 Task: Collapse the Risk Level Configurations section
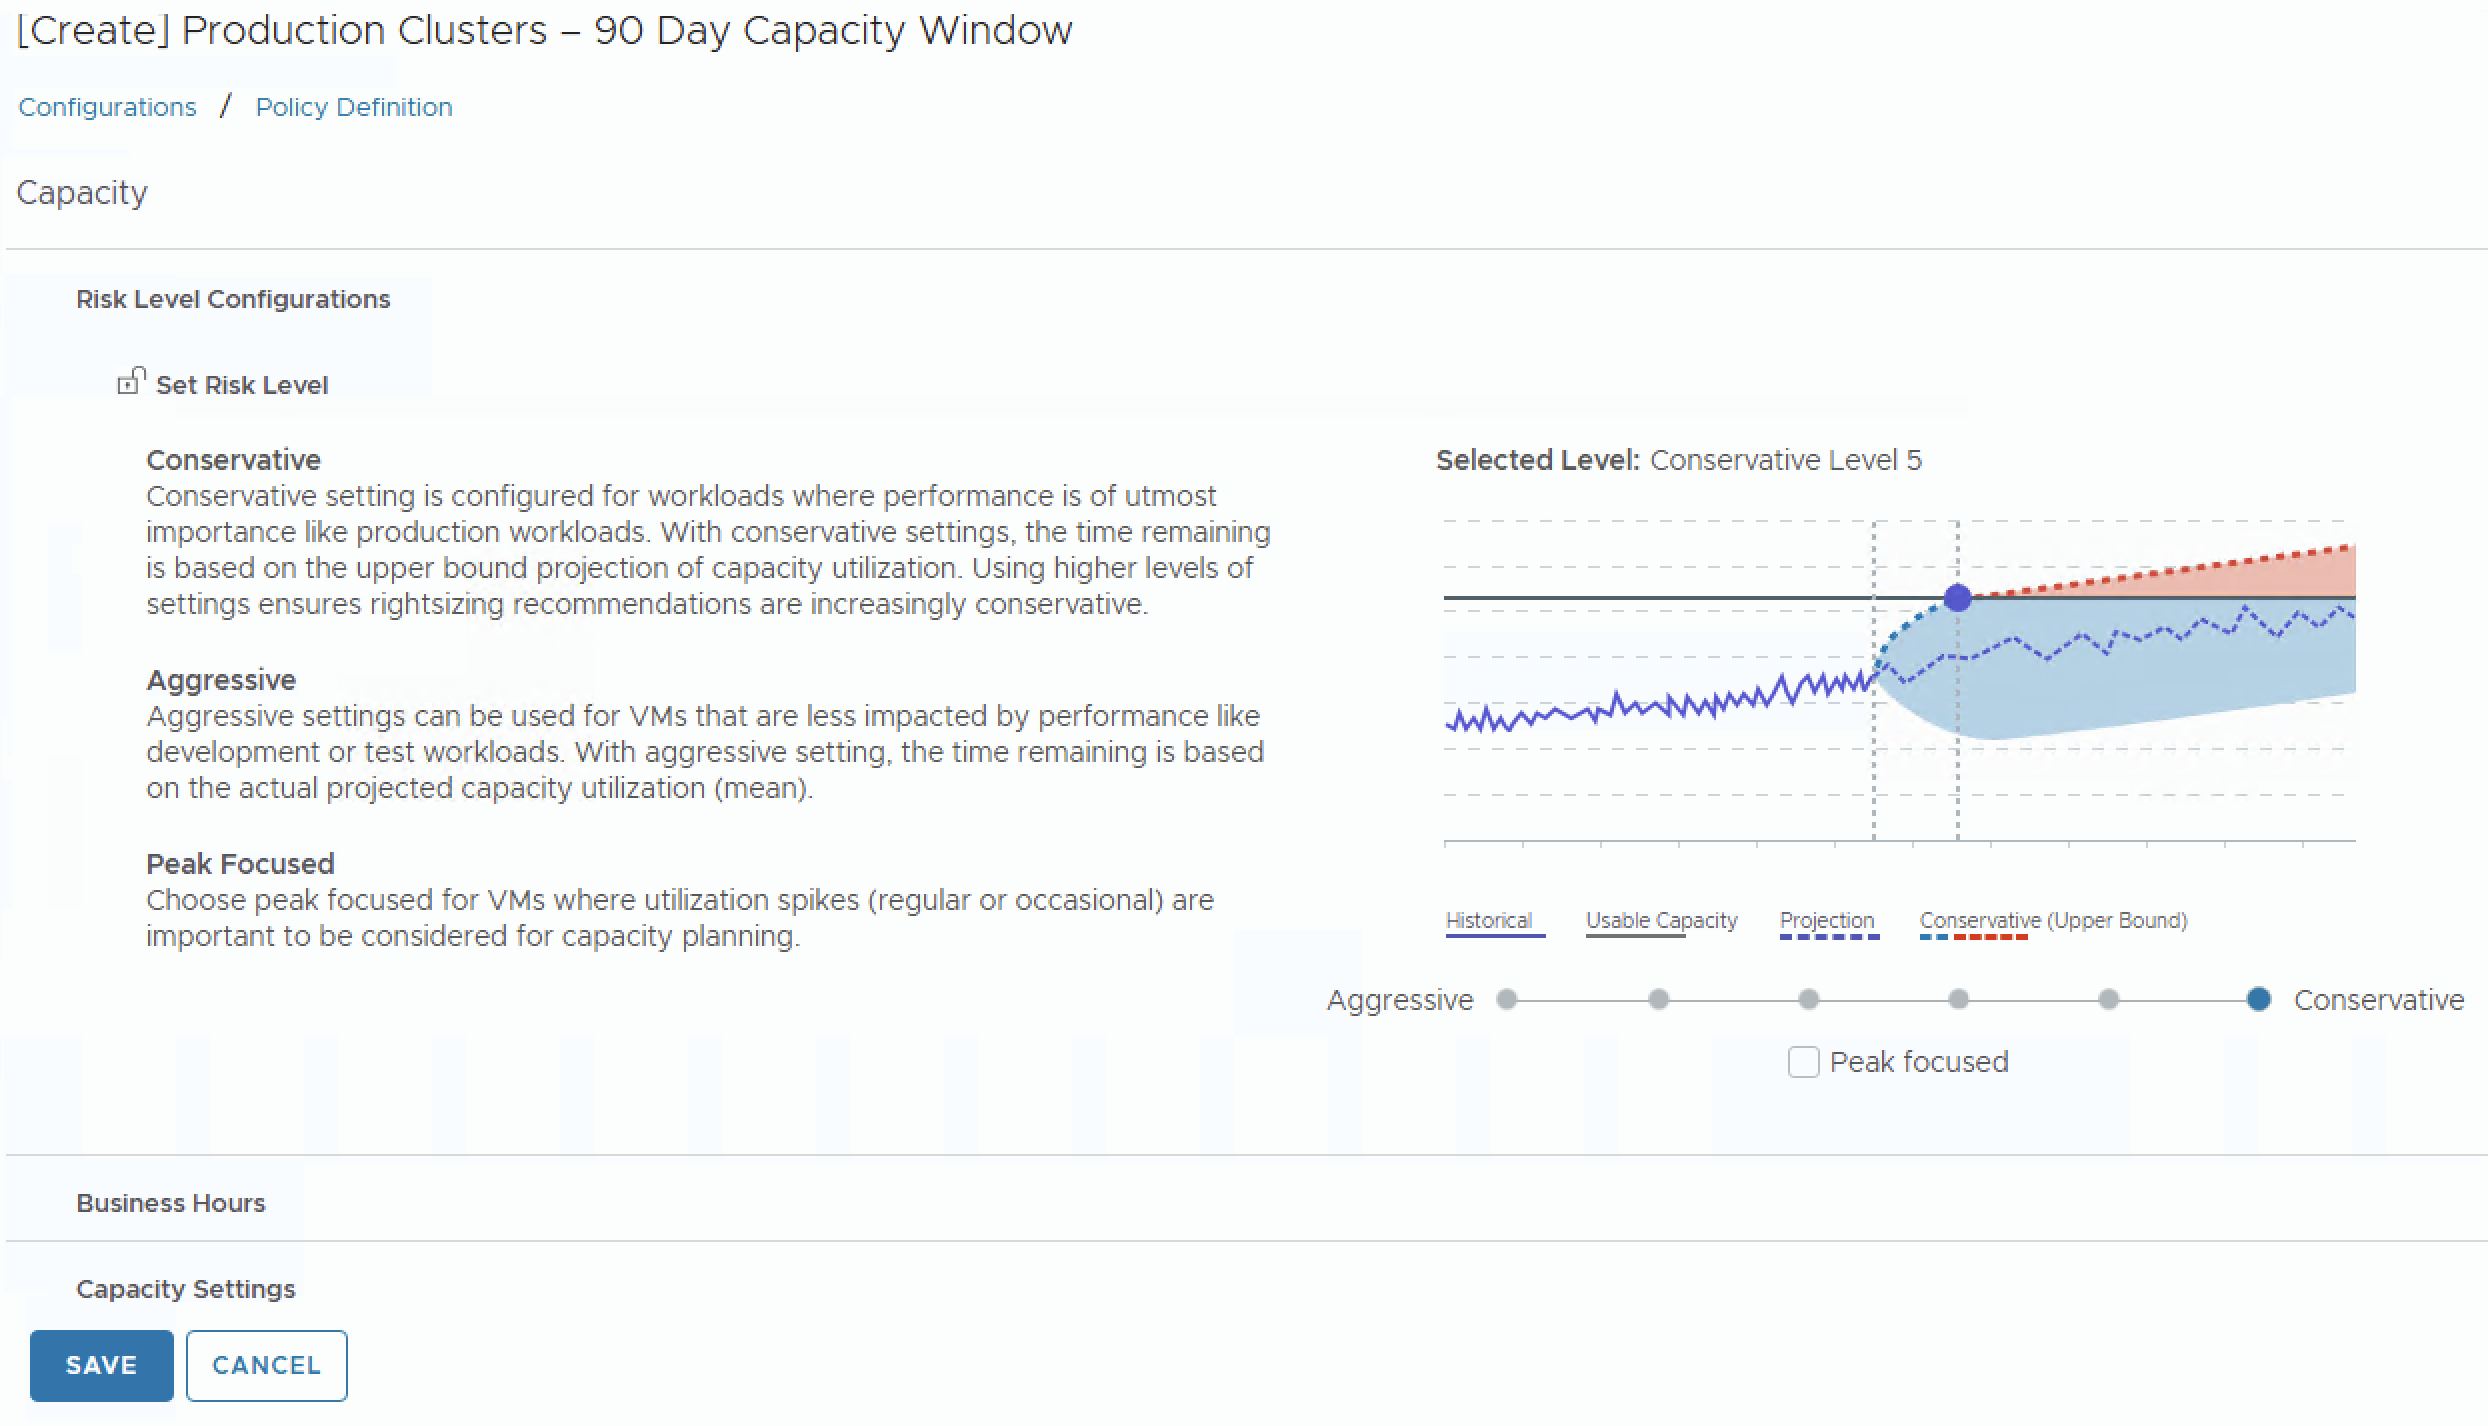233,299
